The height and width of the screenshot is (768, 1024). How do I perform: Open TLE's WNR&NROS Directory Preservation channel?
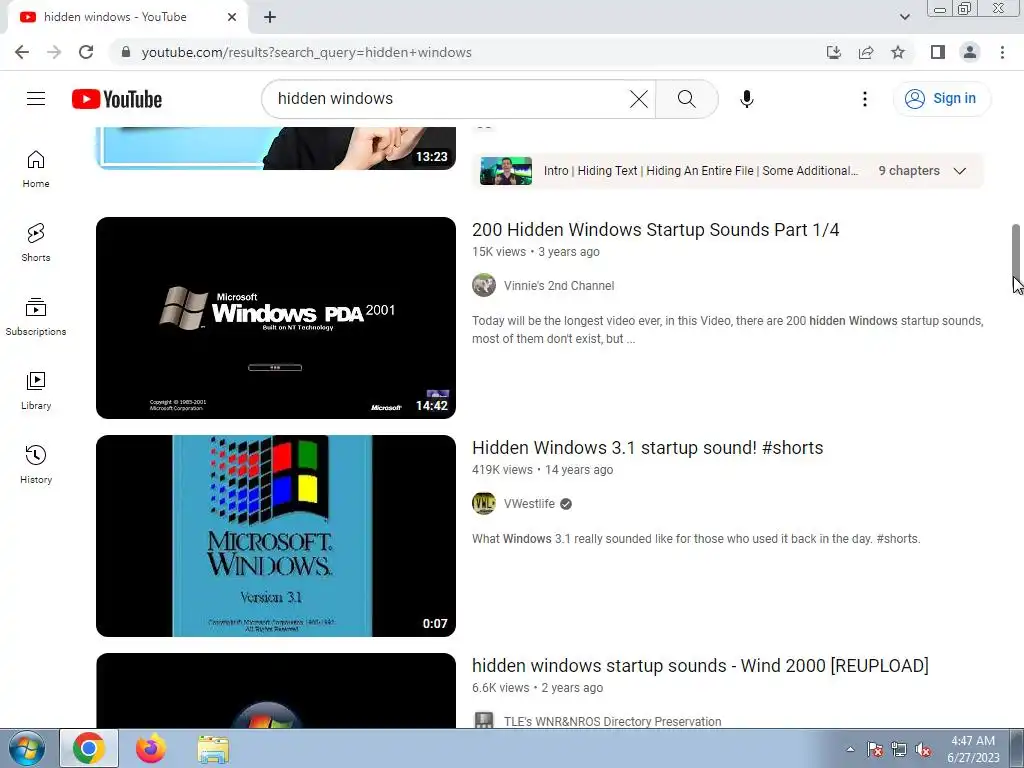point(613,721)
